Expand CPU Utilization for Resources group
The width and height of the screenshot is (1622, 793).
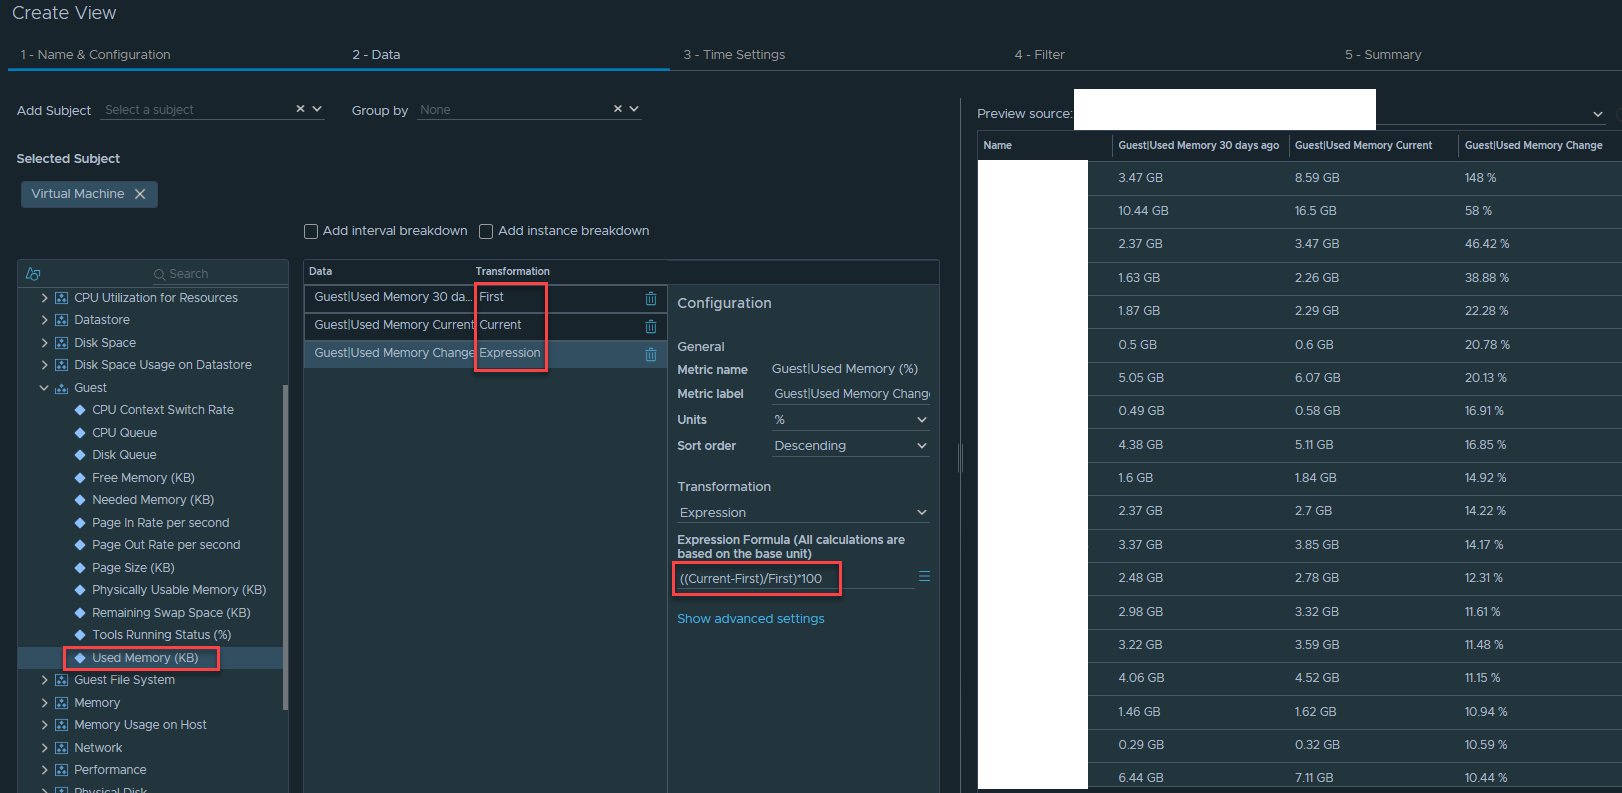(x=44, y=298)
